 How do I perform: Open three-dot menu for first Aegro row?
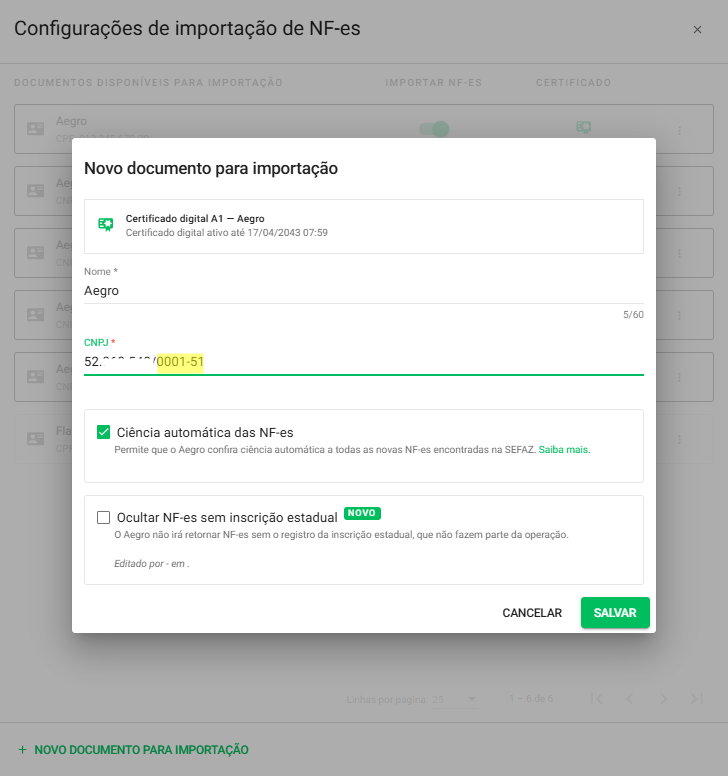[679, 130]
